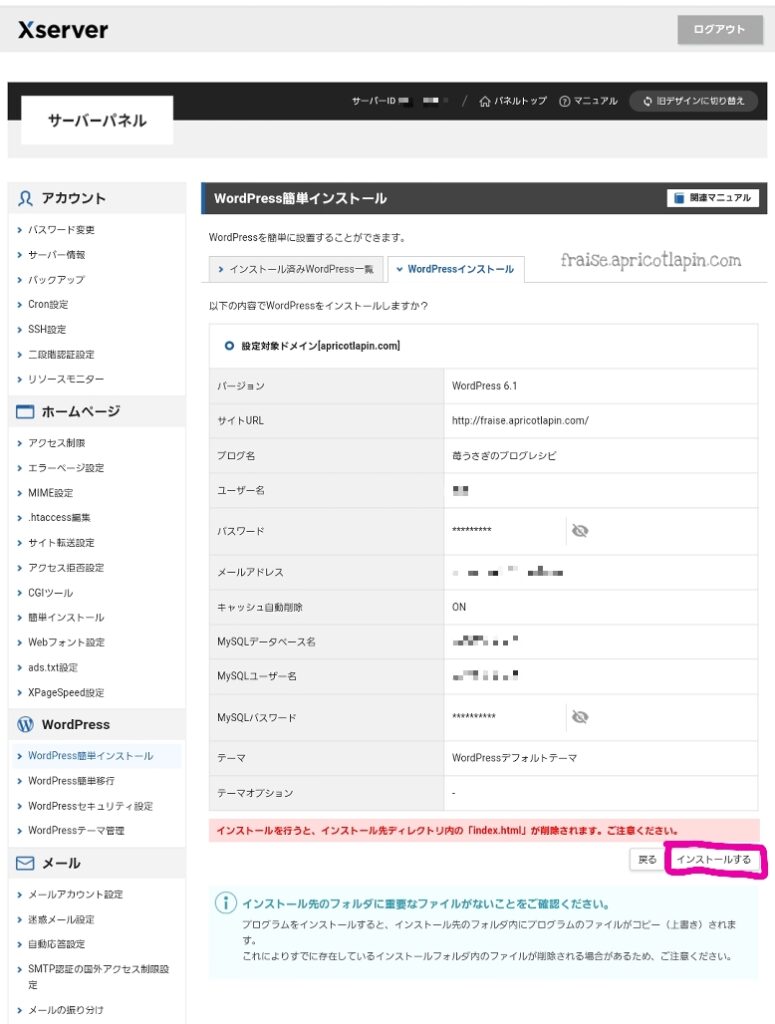Click the blog name 苺うさぎのブログレシピ
Viewport: 775px width, 1024px height.
click(x=503, y=455)
